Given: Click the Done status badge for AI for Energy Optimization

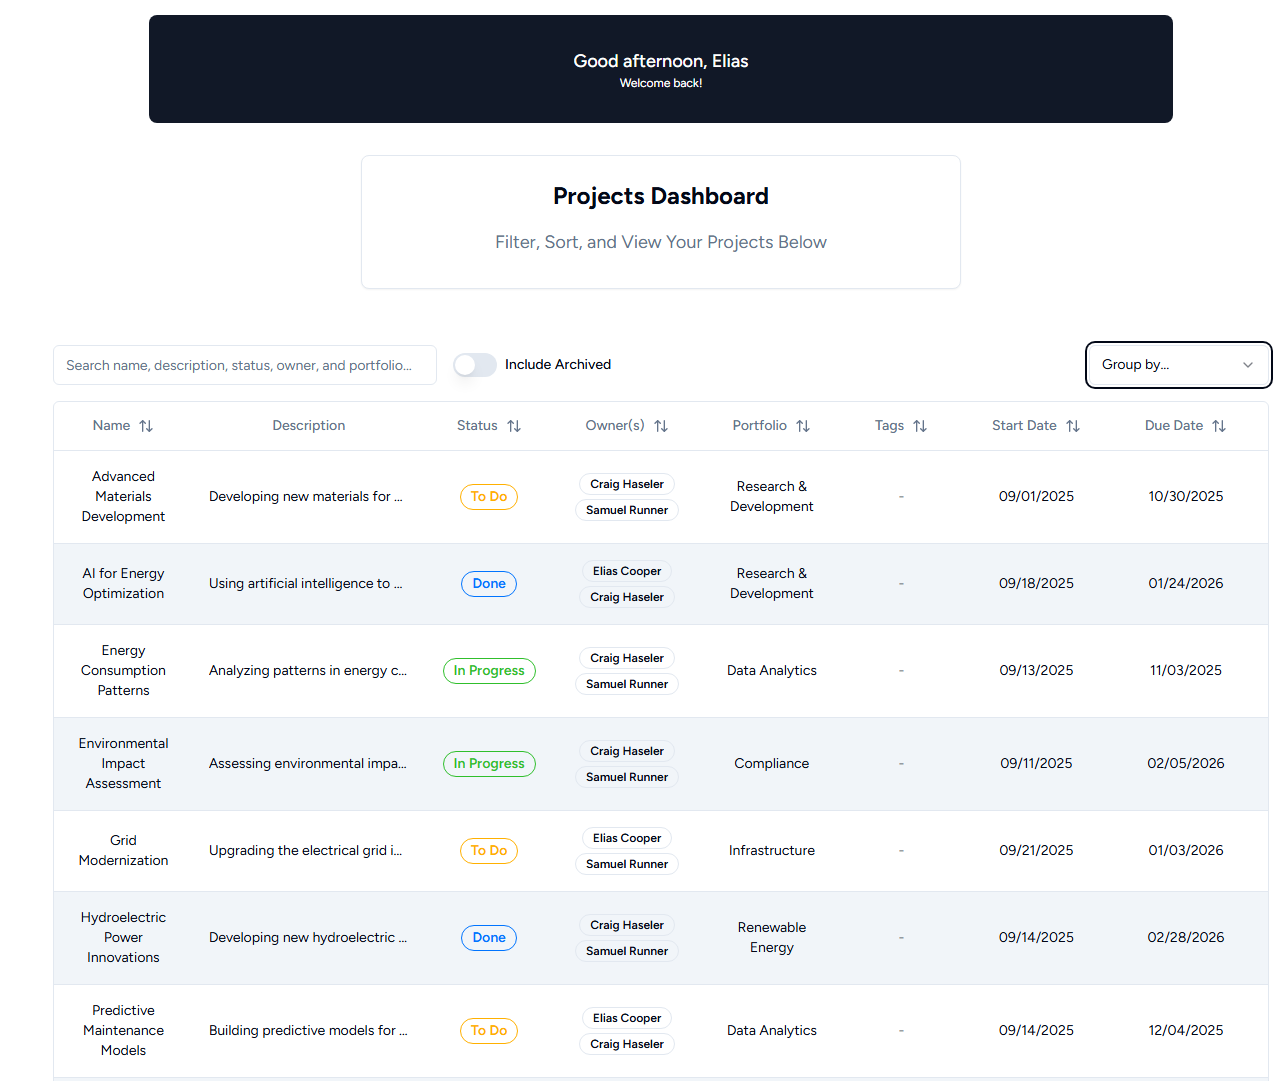Looking at the screenshot, I should (x=489, y=584).
